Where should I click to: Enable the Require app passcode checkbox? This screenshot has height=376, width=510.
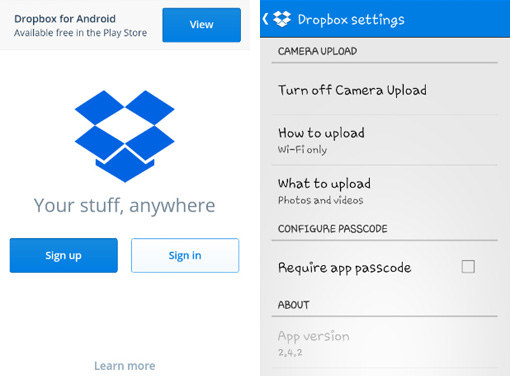coord(468,267)
